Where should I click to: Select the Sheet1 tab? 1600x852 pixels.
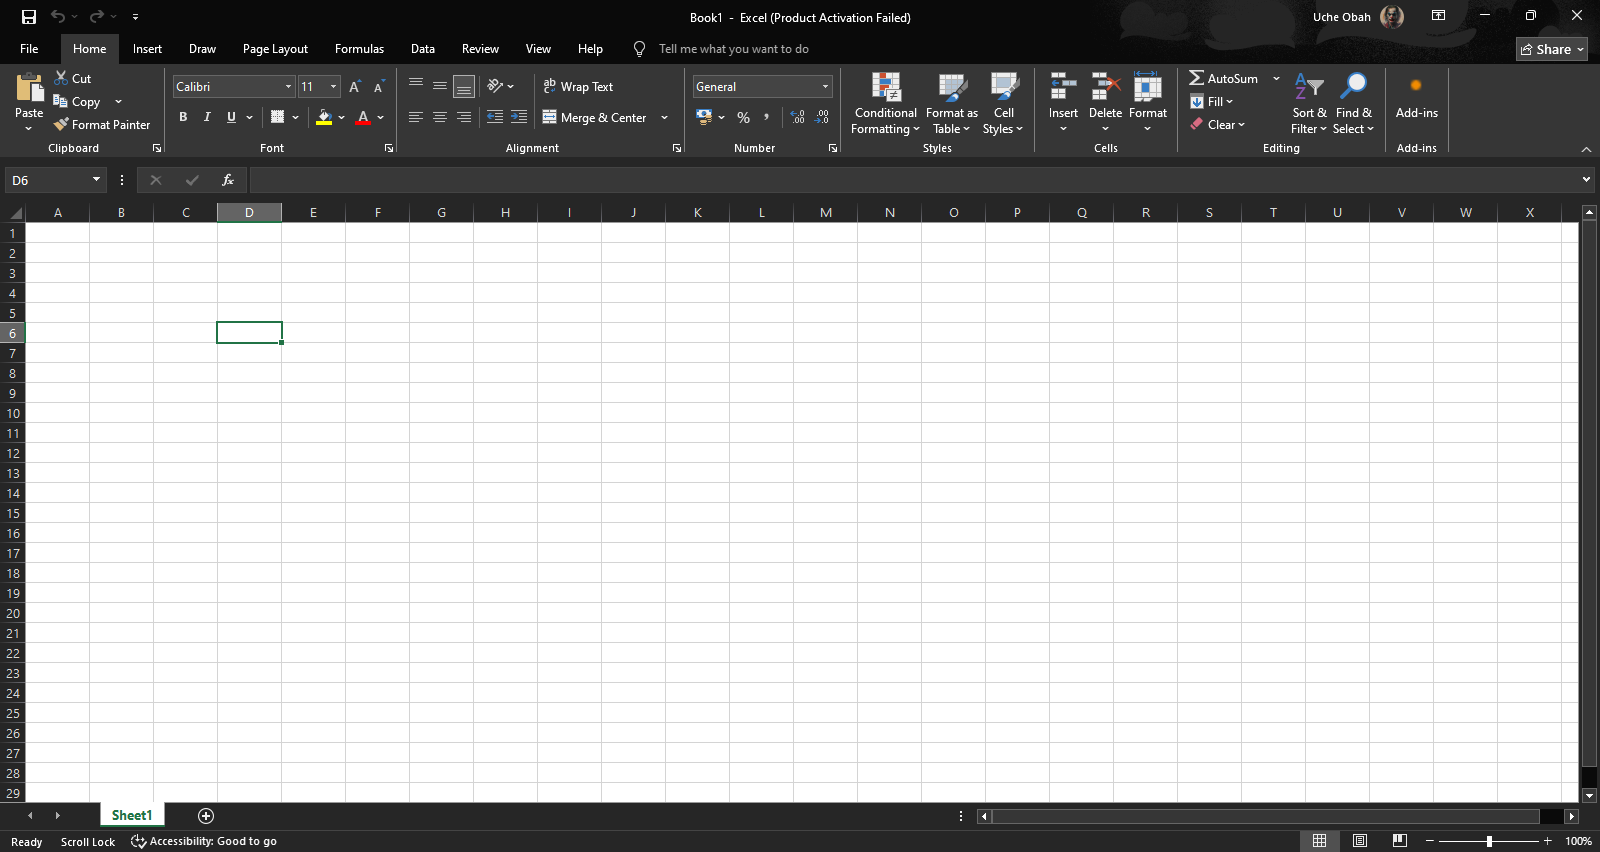tap(132, 816)
